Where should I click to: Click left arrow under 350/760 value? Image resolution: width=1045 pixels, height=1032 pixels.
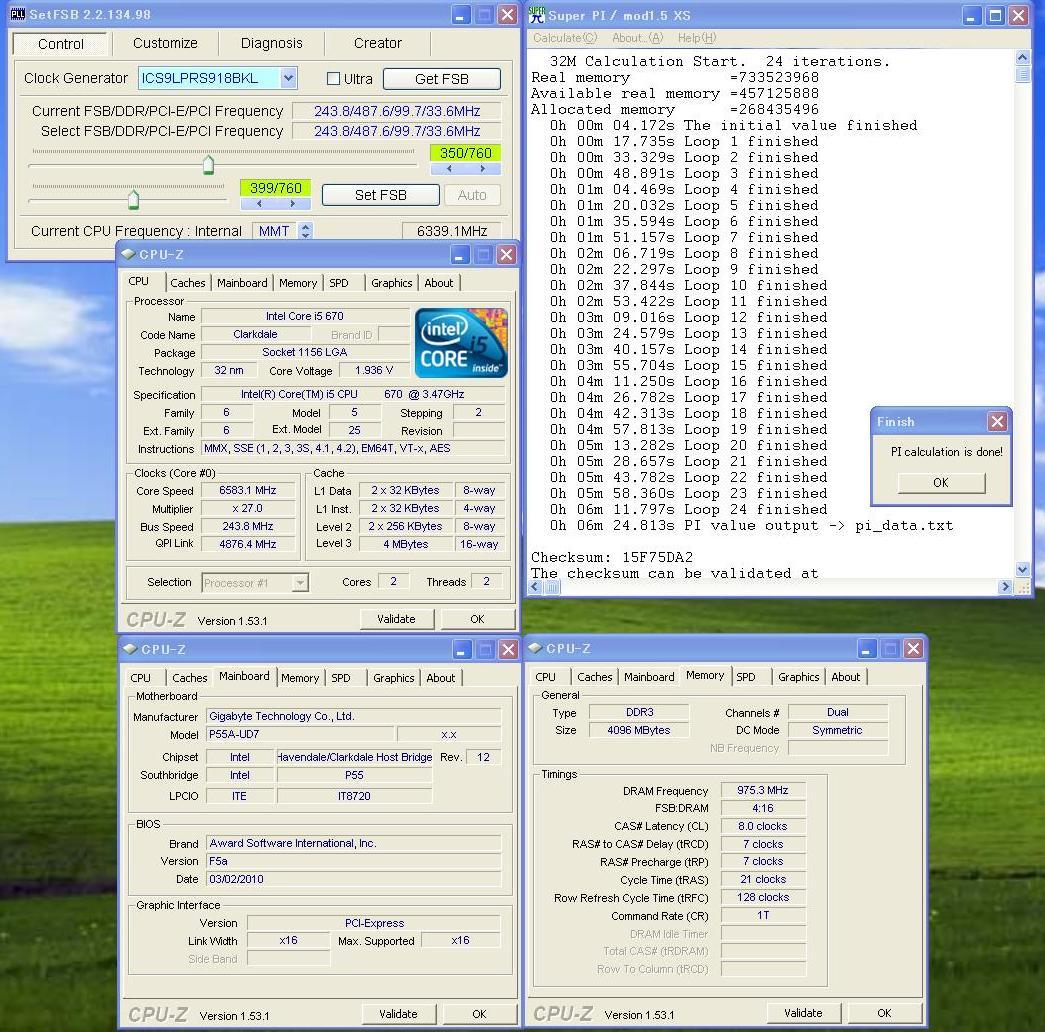coord(449,169)
